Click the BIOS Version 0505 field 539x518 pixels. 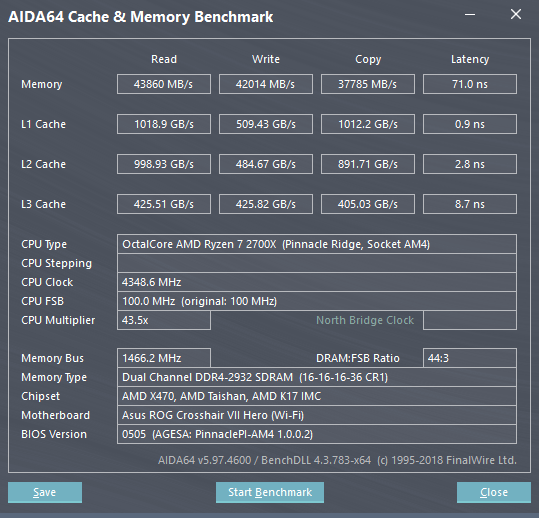[317, 434]
